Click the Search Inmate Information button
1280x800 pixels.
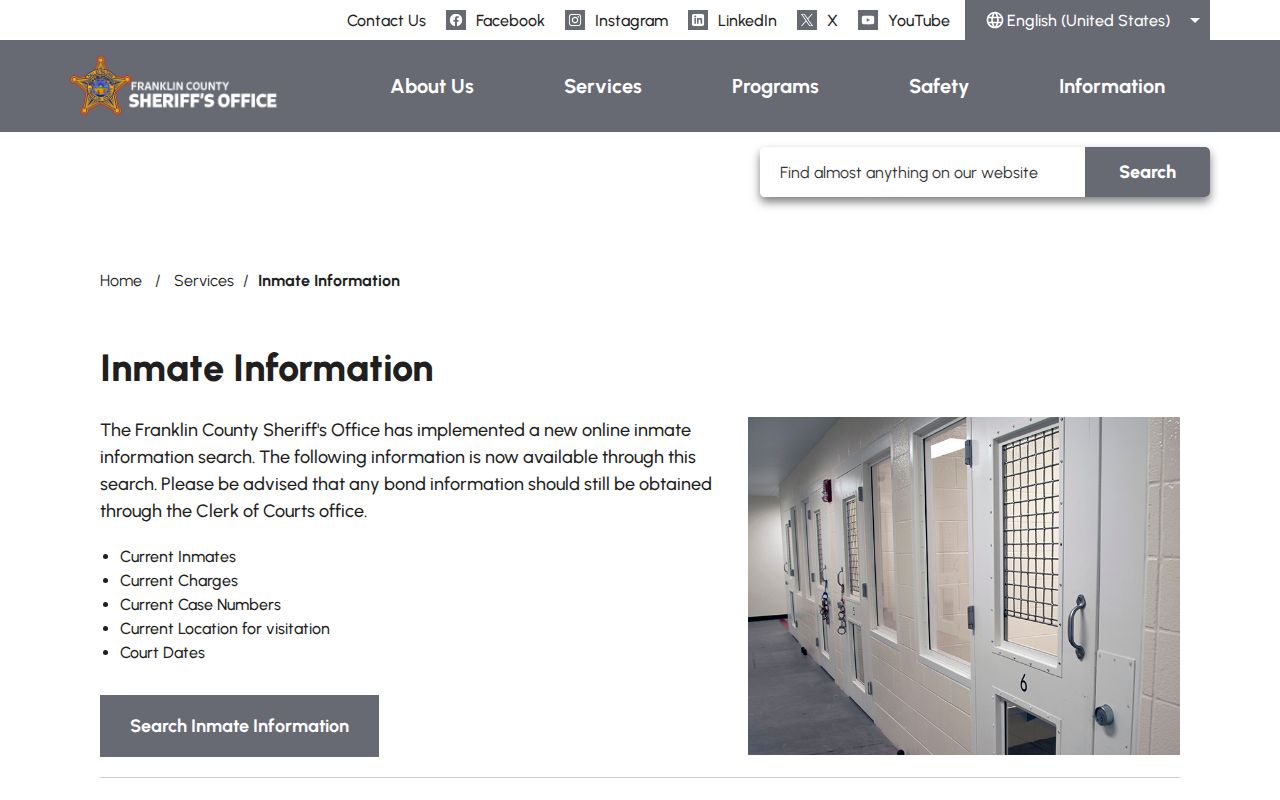(x=239, y=726)
